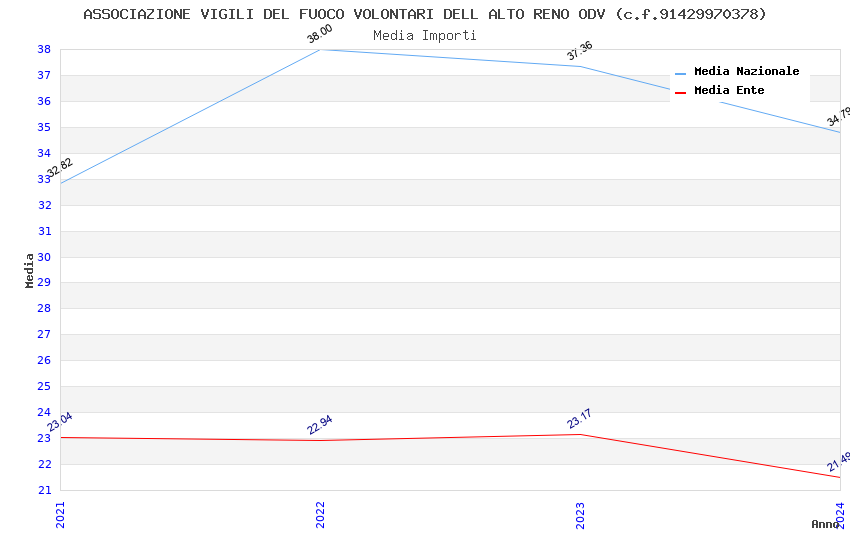Image resolution: width=850 pixels, height=550 pixels.
Task: Click the y-axis value 24
Action: [x=44, y=412]
